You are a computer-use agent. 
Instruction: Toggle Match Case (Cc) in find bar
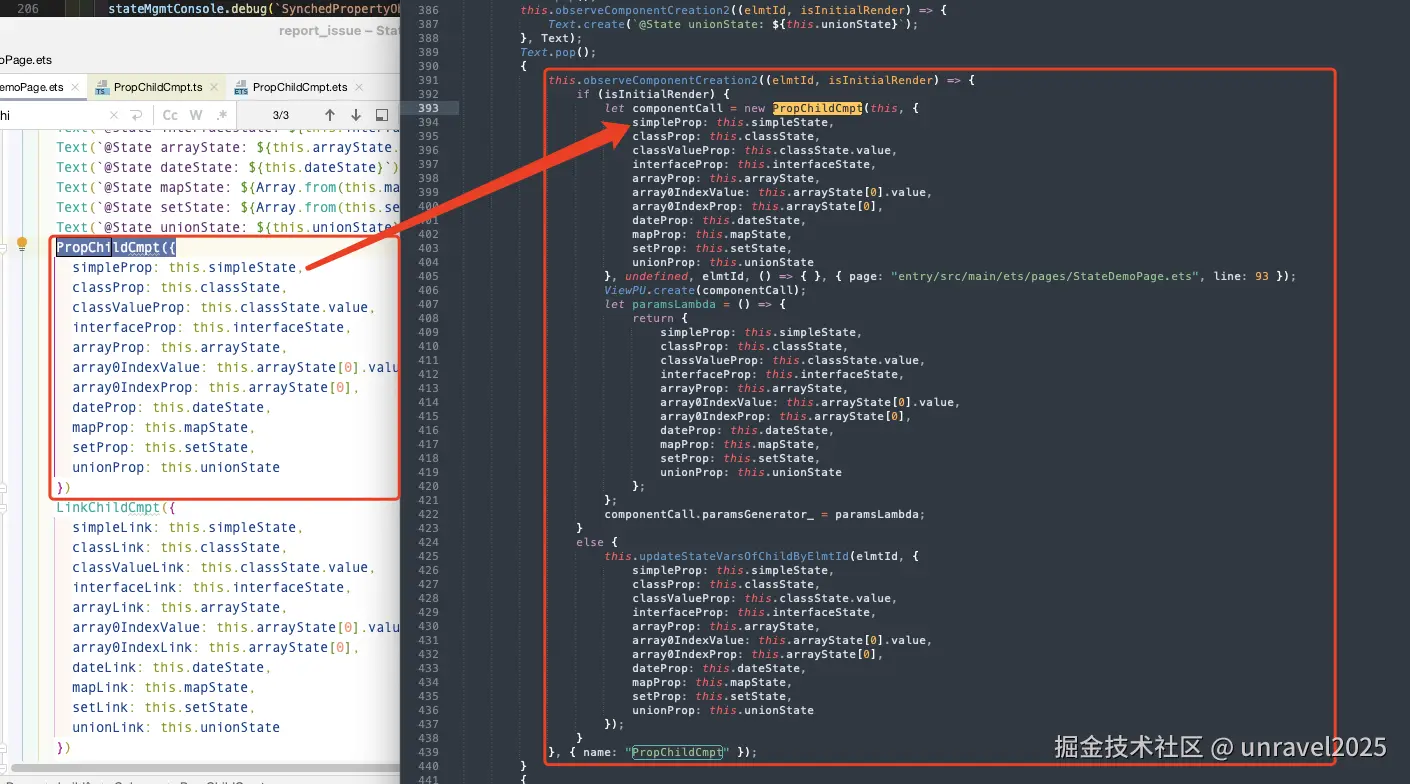170,115
